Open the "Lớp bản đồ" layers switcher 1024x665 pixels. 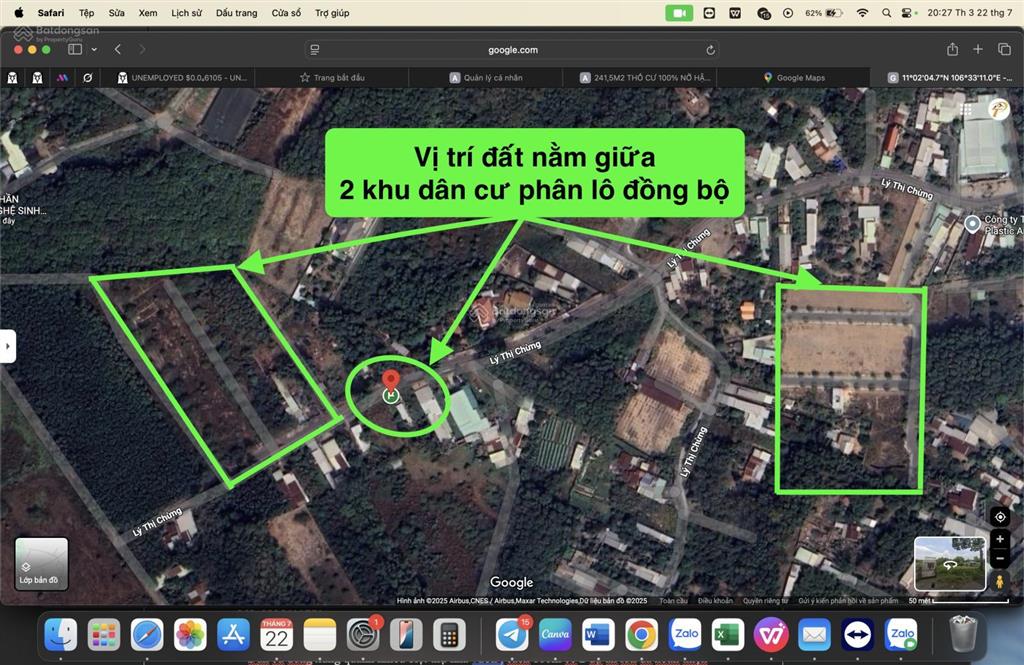click(x=41, y=563)
